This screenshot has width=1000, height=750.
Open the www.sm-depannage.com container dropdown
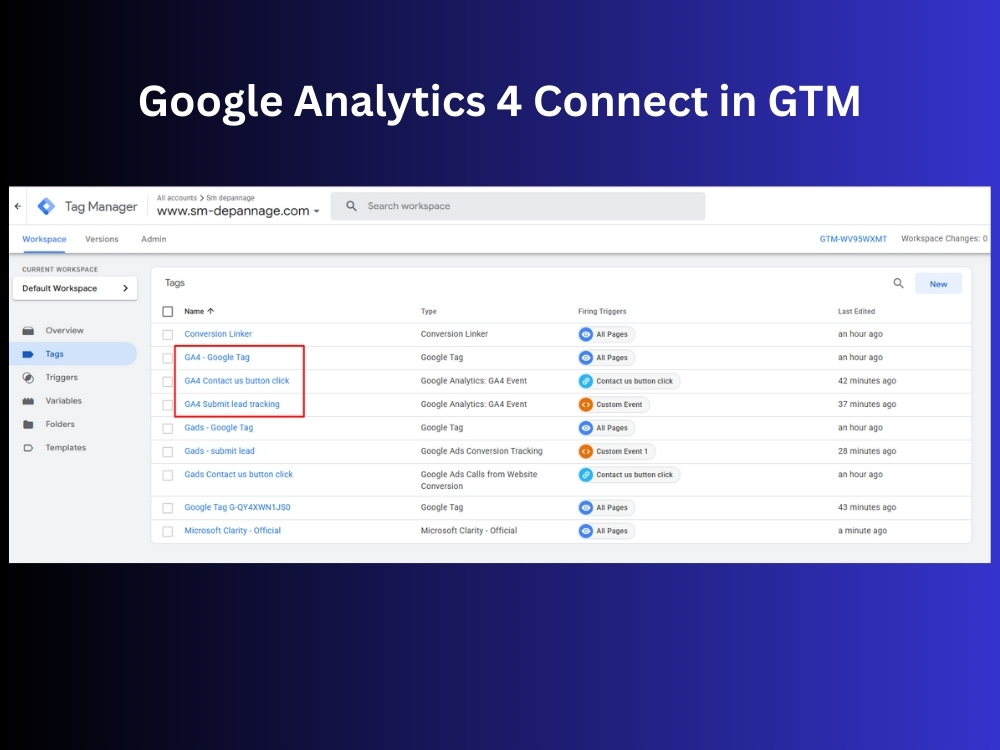238,210
